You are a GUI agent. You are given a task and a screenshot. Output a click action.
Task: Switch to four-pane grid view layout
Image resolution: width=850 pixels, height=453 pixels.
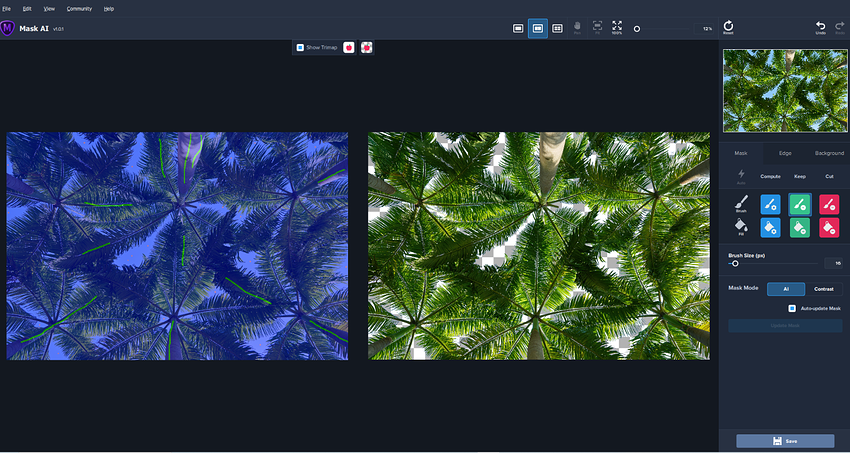coord(557,28)
